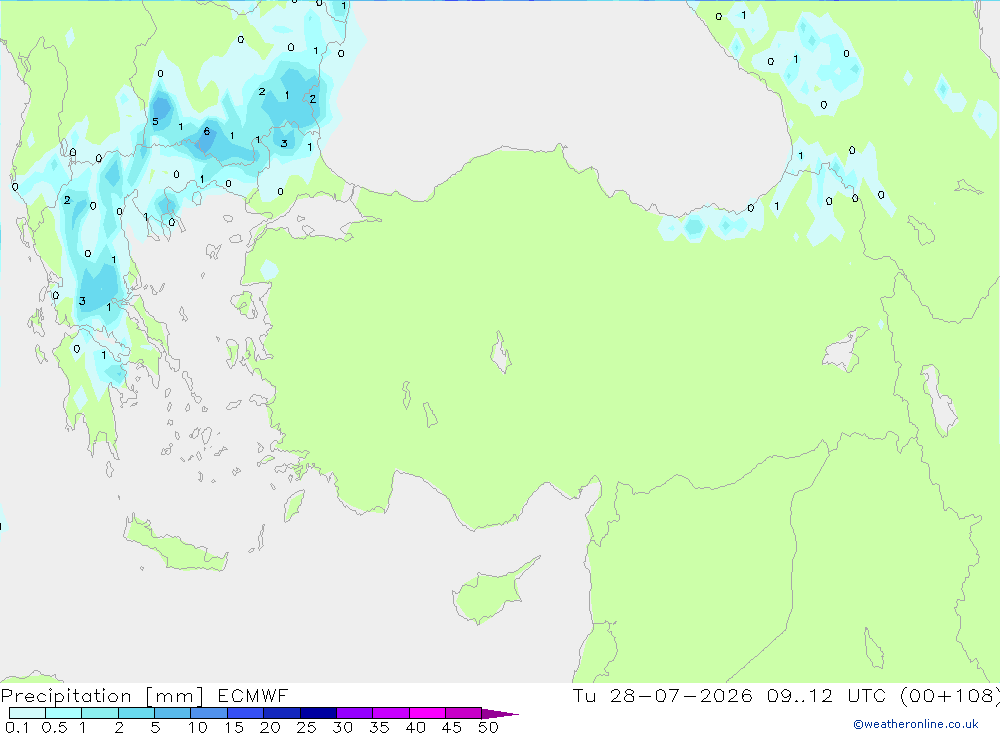Click the 45–50 mm legend color swatch
The width and height of the screenshot is (1000, 733).
(464, 713)
